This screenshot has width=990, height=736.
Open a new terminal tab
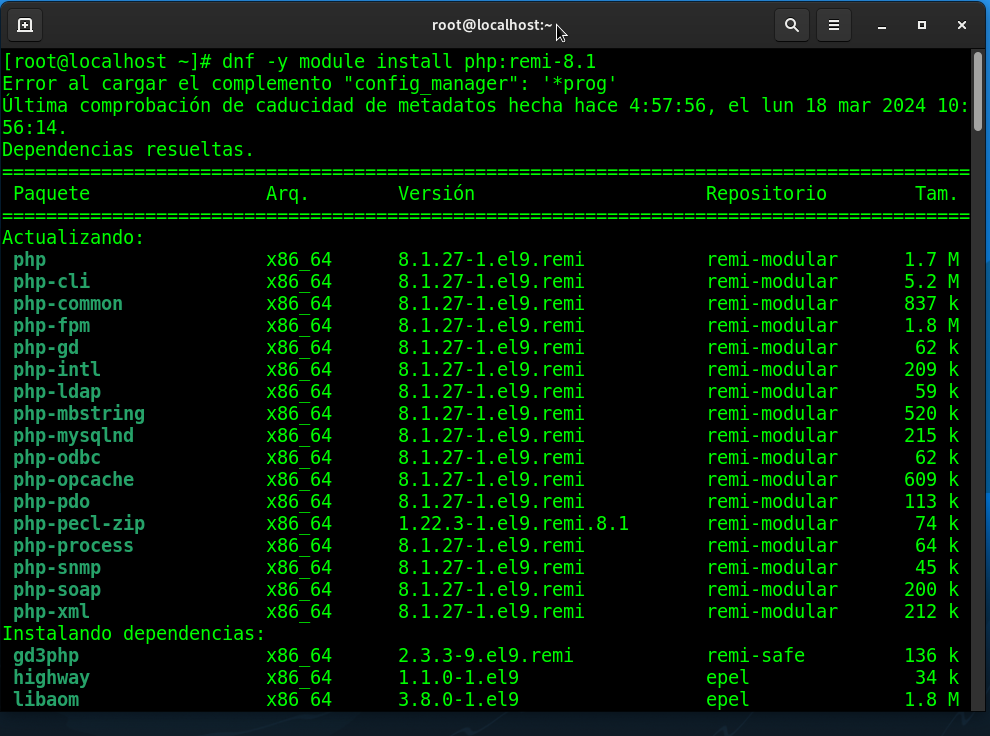(x=25, y=25)
